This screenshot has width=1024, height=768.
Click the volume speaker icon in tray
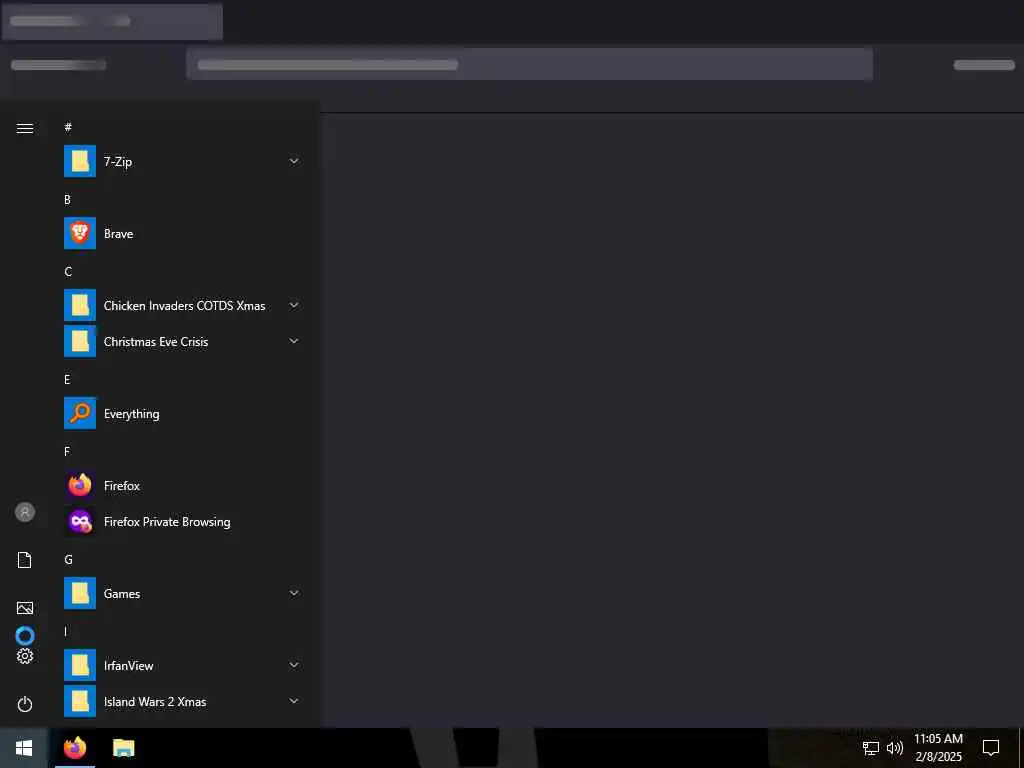point(895,748)
